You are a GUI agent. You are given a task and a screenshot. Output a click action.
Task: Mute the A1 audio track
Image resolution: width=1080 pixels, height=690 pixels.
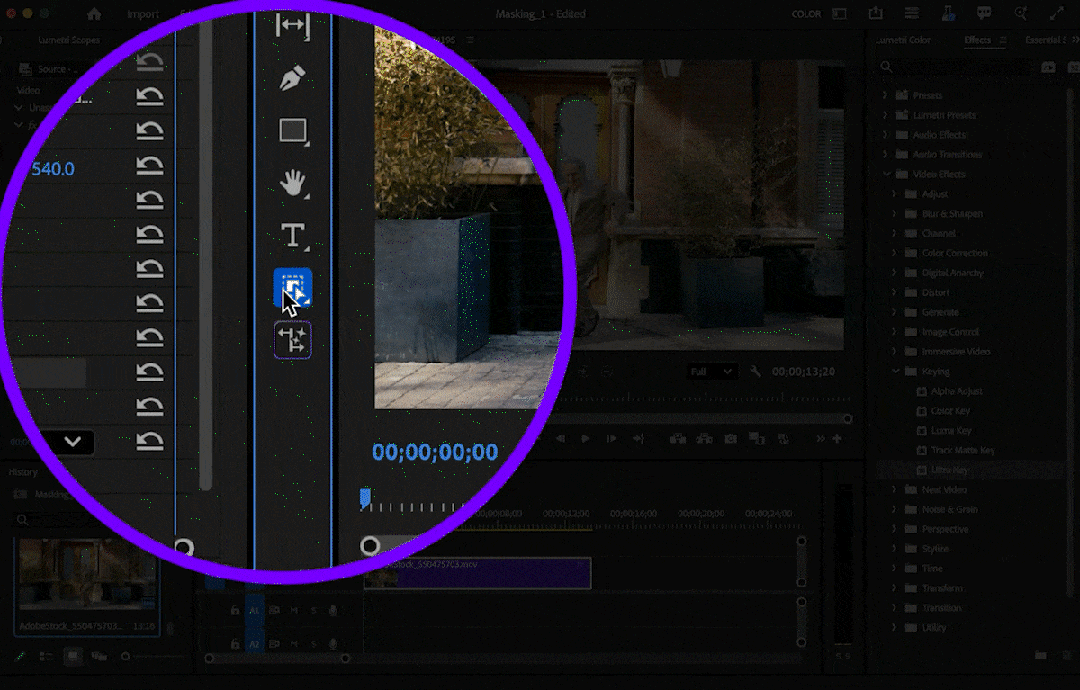pyautogui.click(x=295, y=610)
